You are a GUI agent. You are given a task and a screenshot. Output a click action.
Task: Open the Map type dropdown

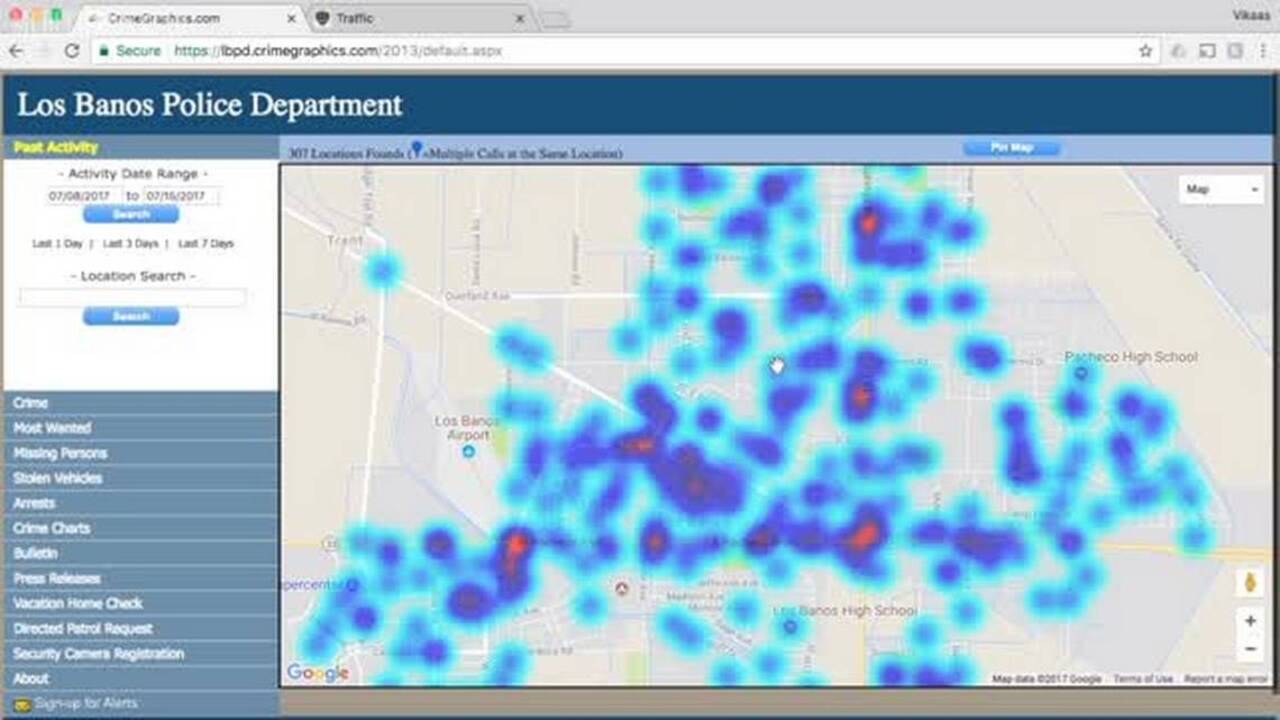1221,189
